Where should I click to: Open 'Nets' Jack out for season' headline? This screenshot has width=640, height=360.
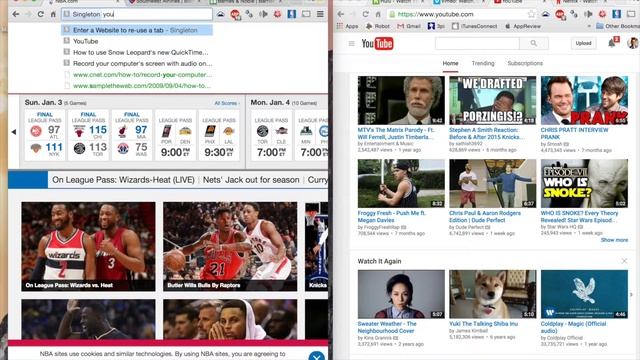(x=251, y=180)
